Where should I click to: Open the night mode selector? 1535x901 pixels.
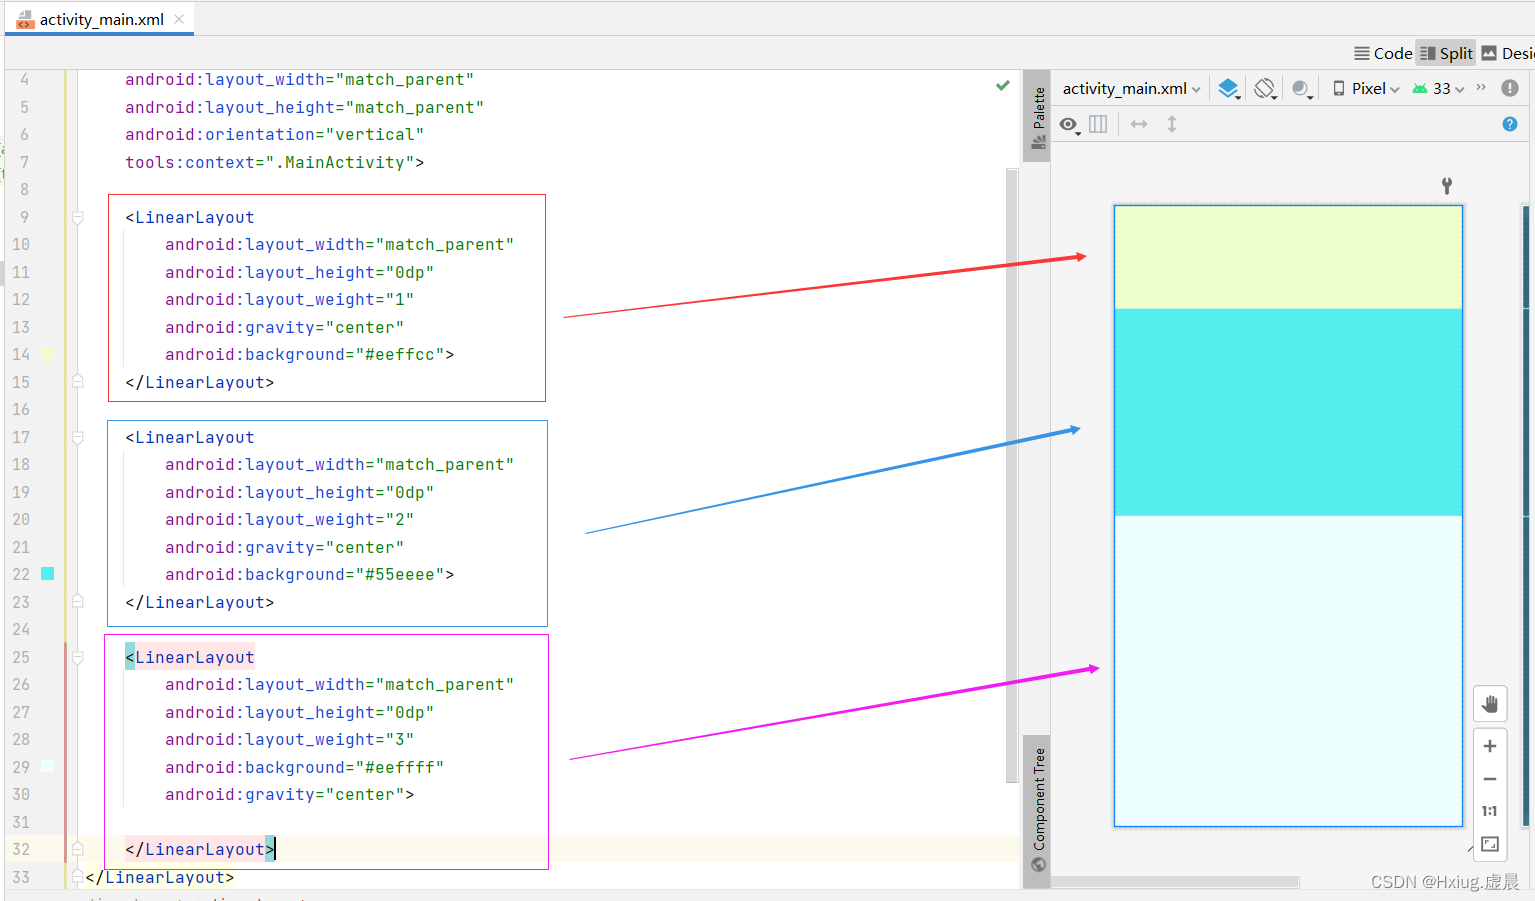click(1301, 88)
